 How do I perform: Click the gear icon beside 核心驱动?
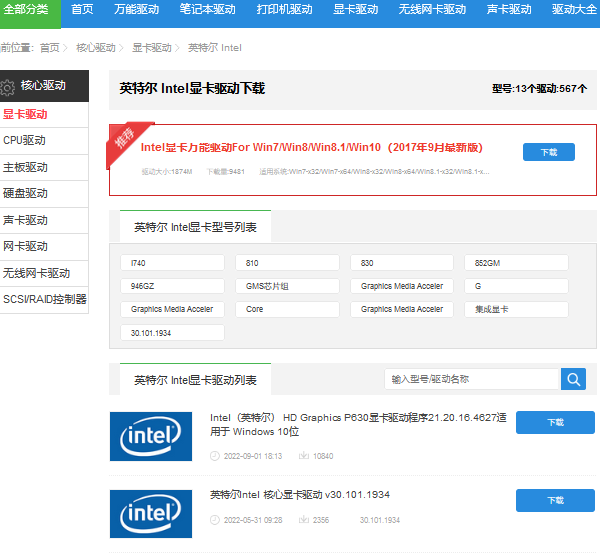tap(8, 87)
